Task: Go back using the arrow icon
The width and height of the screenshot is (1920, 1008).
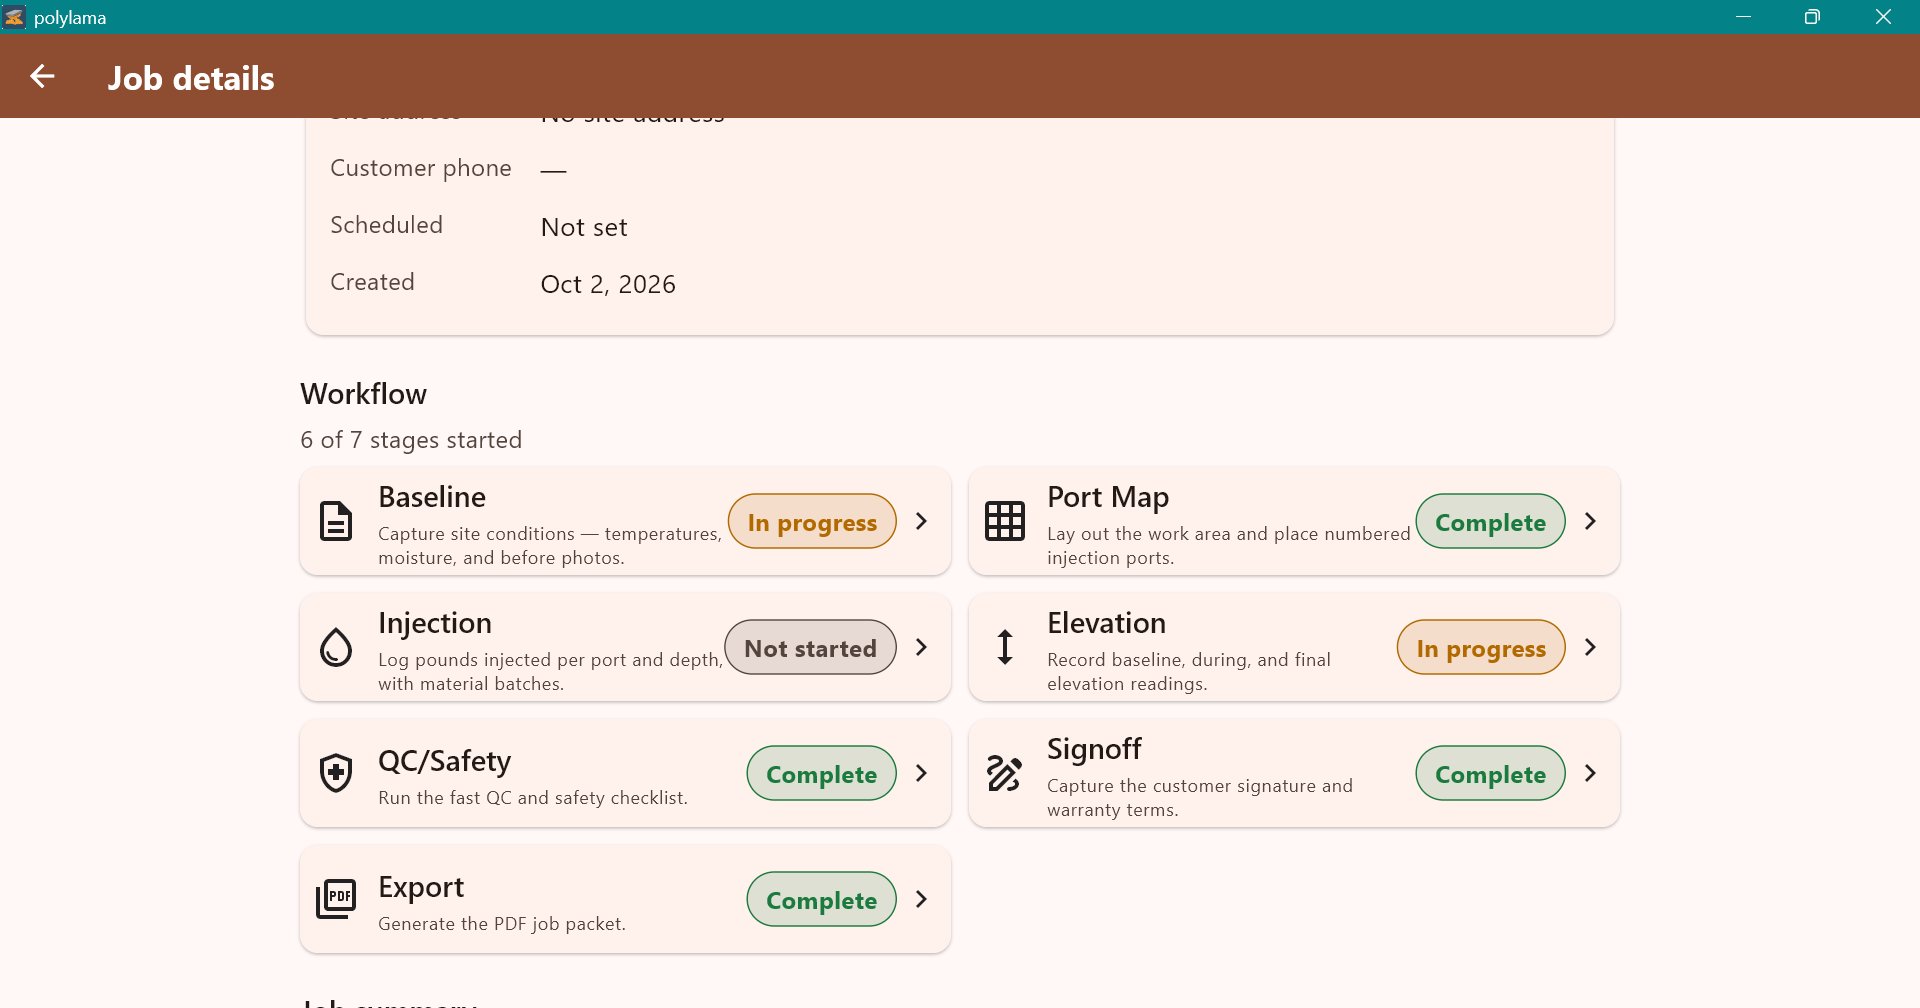Action: (x=42, y=76)
